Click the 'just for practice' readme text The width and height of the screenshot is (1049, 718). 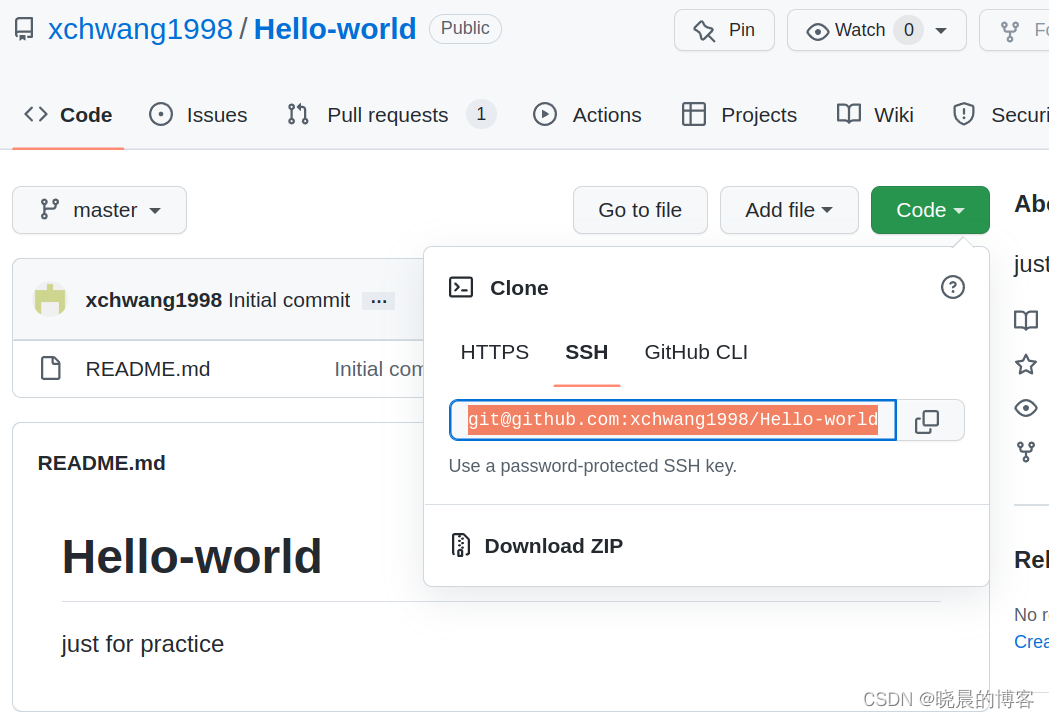click(142, 644)
